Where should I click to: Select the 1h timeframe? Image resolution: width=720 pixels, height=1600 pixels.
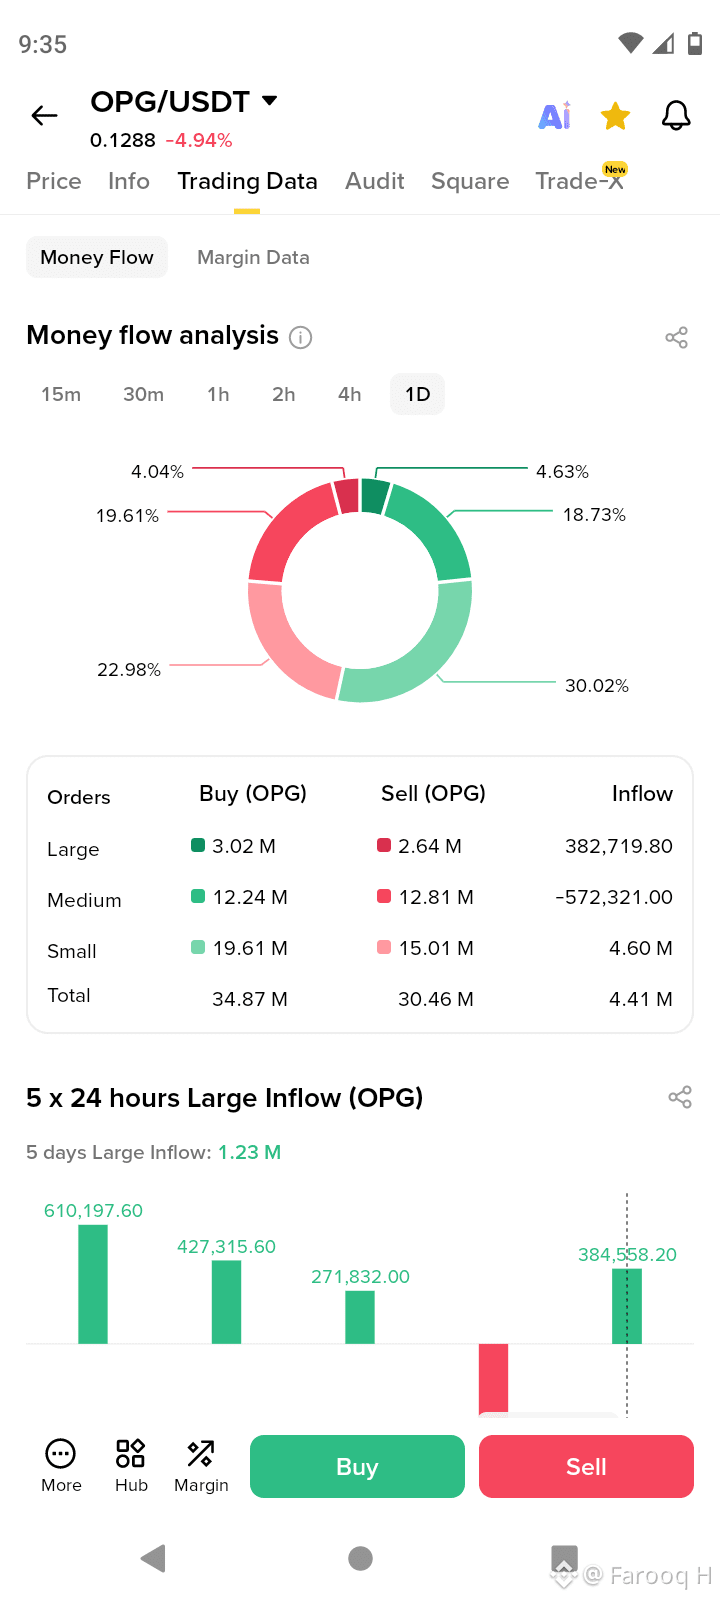(x=218, y=394)
